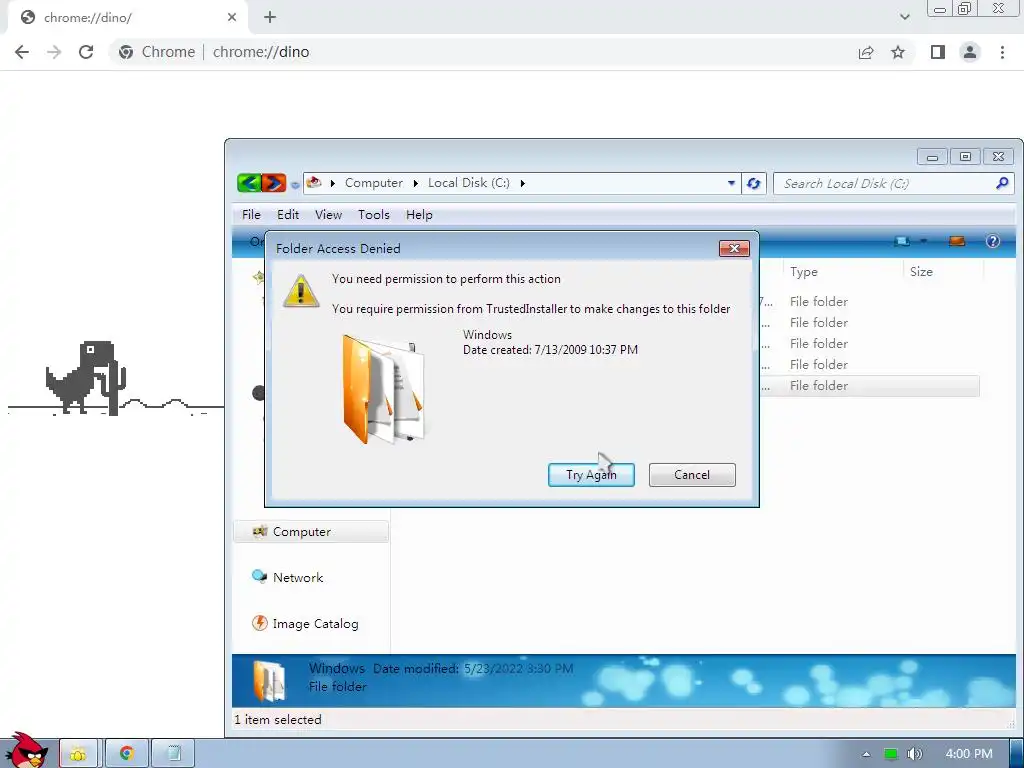Select Image Catalog in navigation pane
Viewport: 1024px width, 768px height.
point(315,624)
